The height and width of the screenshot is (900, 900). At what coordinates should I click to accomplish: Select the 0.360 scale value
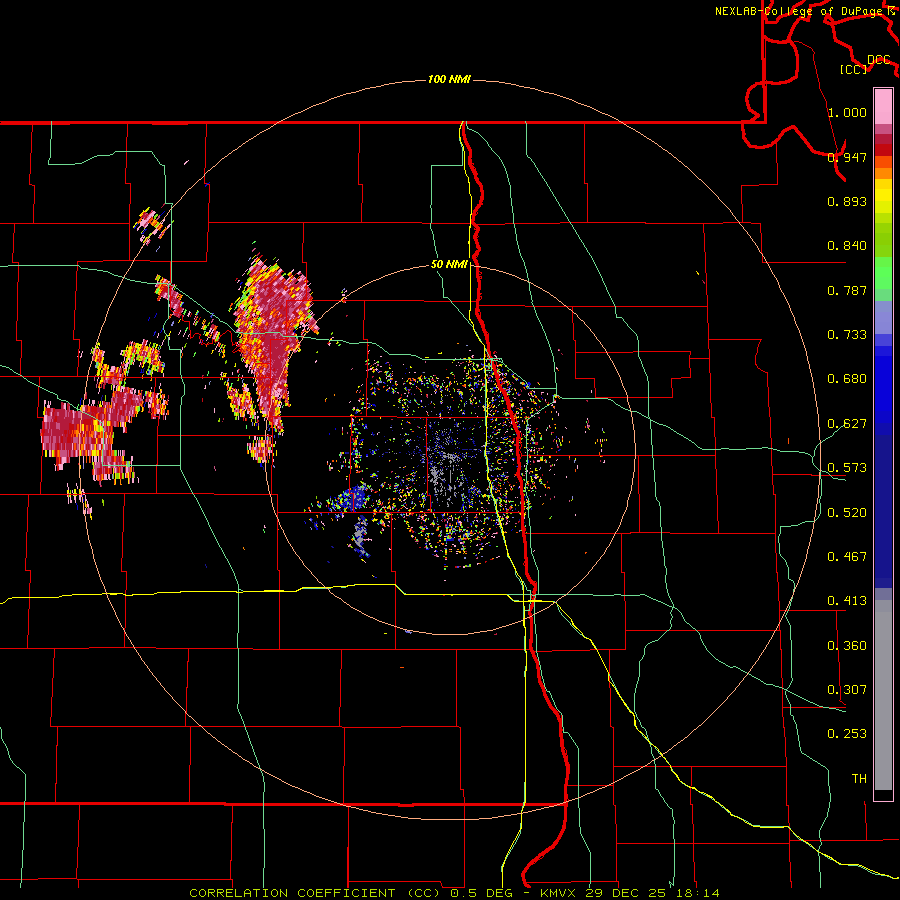point(847,646)
